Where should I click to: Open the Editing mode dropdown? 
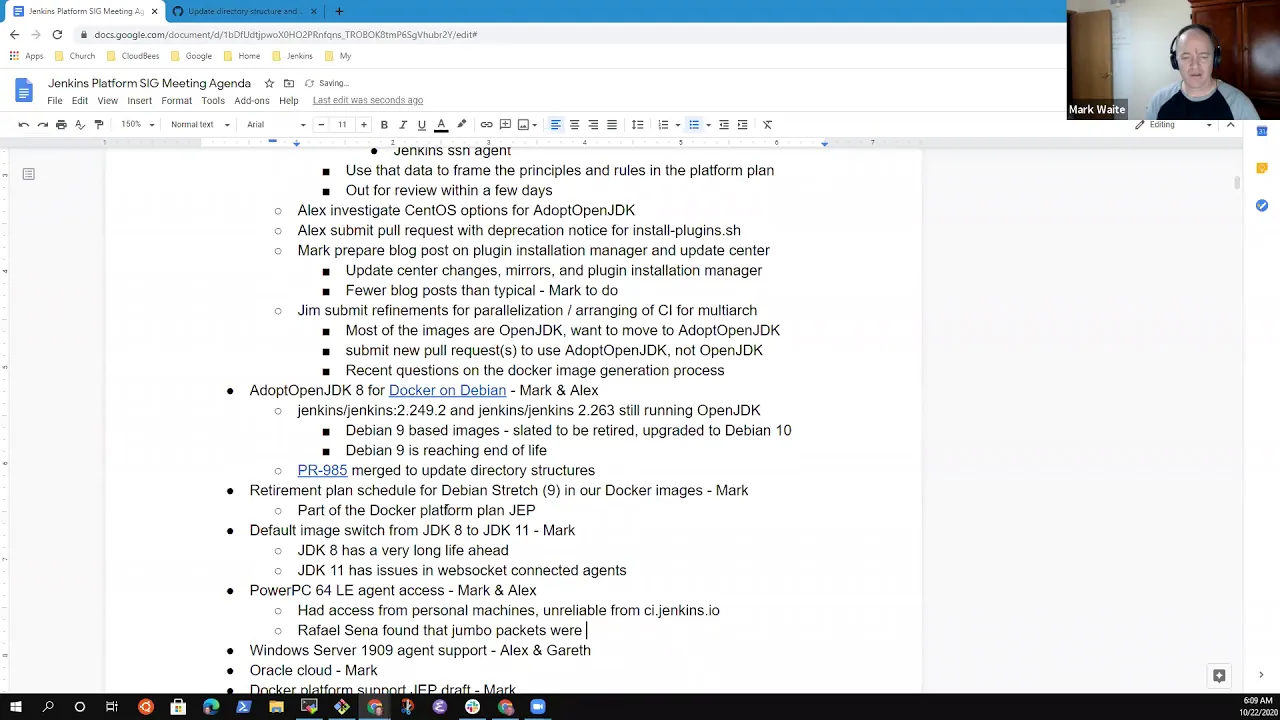click(1175, 125)
